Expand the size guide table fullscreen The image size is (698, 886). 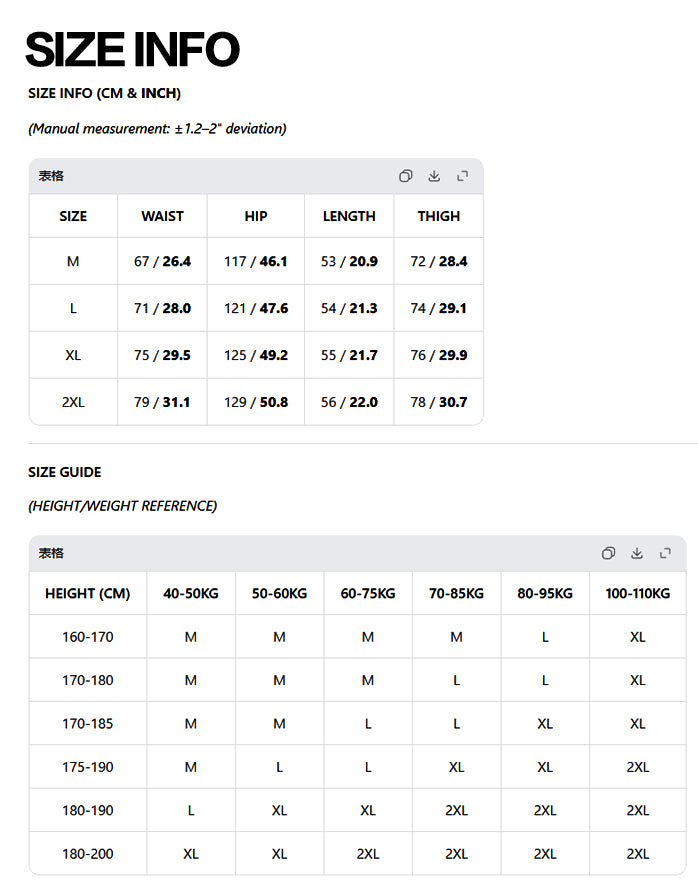pyautogui.click(x=665, y=553)
